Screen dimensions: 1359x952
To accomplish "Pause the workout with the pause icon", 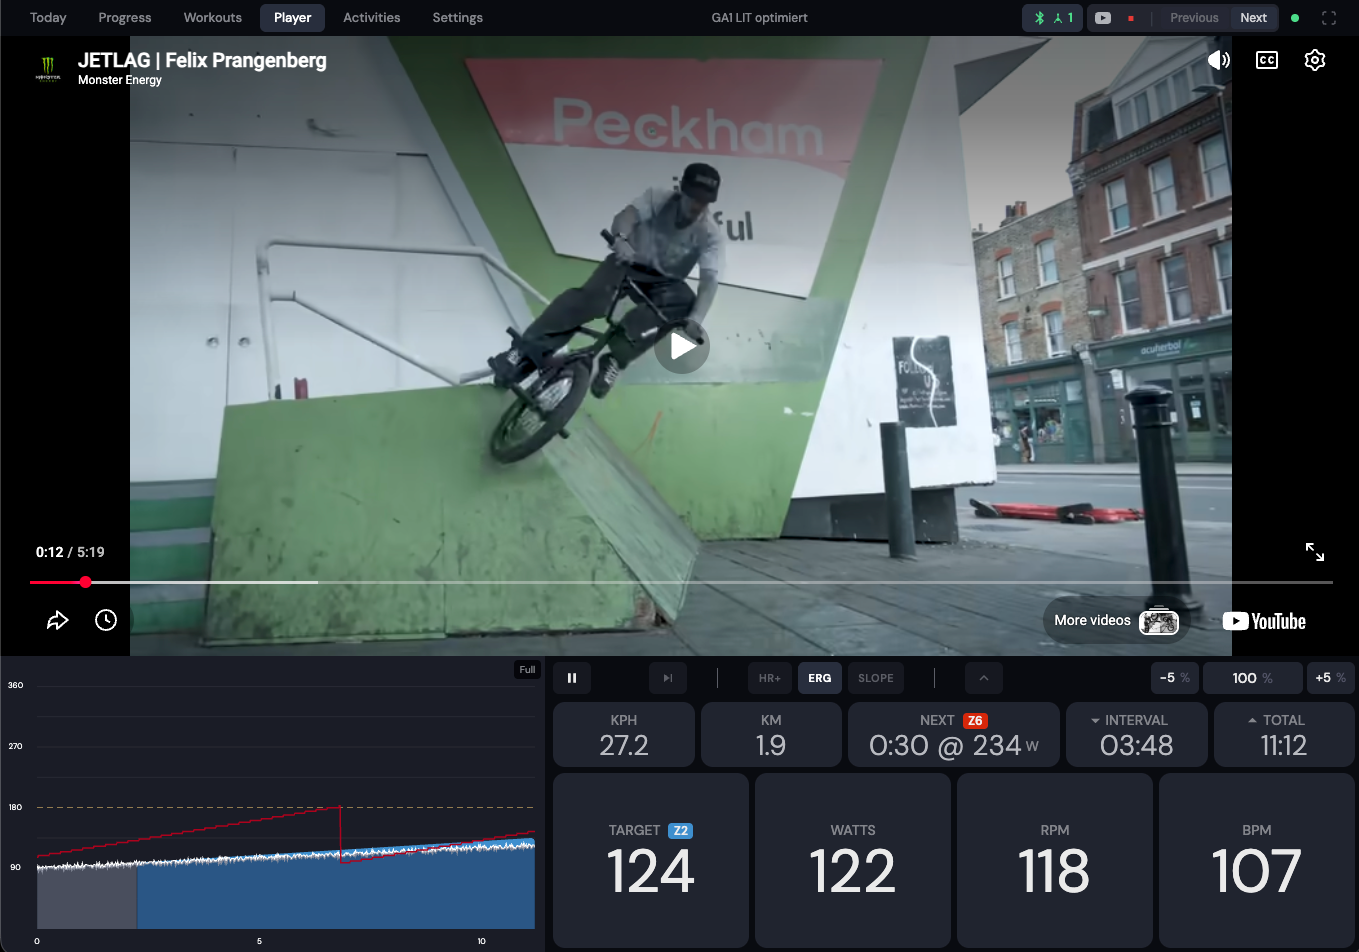I will (x=572, y=678).
